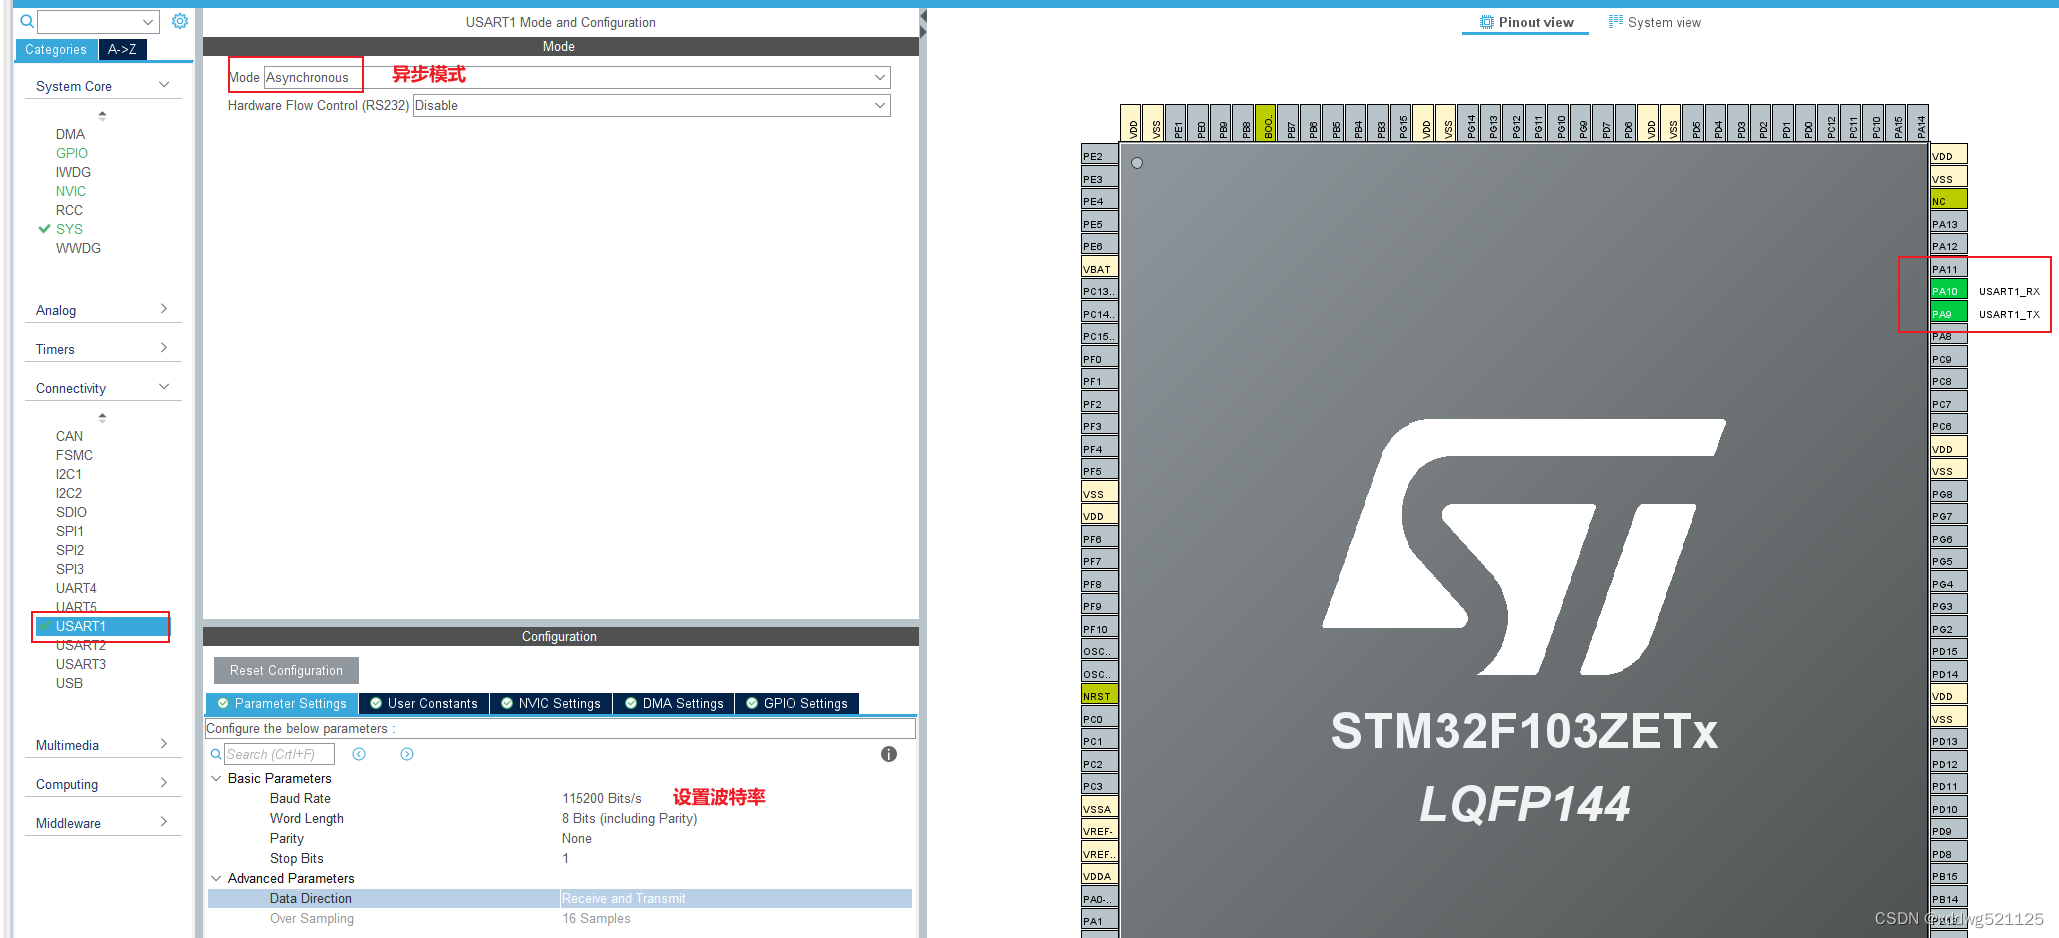The height and width of the screenshot is (938, 2059).
Task: Click the VBAT pin on chip
Action: point(1099,268)
